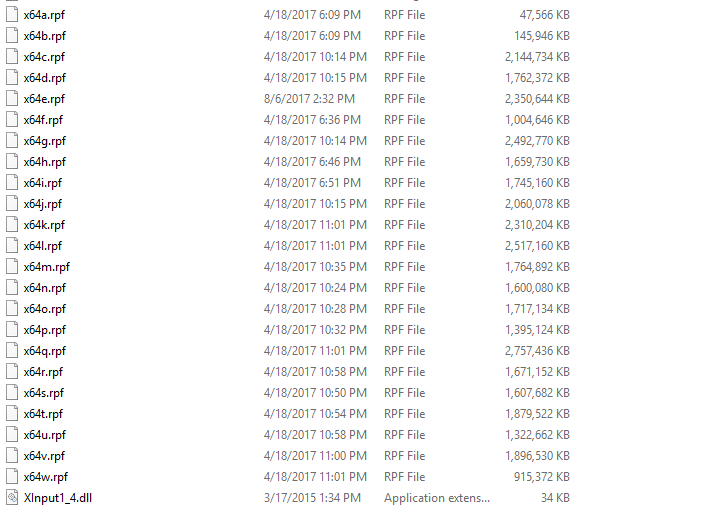Select the icon next to x64m.rpf
The height and width of the screenshot is (515, 711).
(x=12, y=267)
